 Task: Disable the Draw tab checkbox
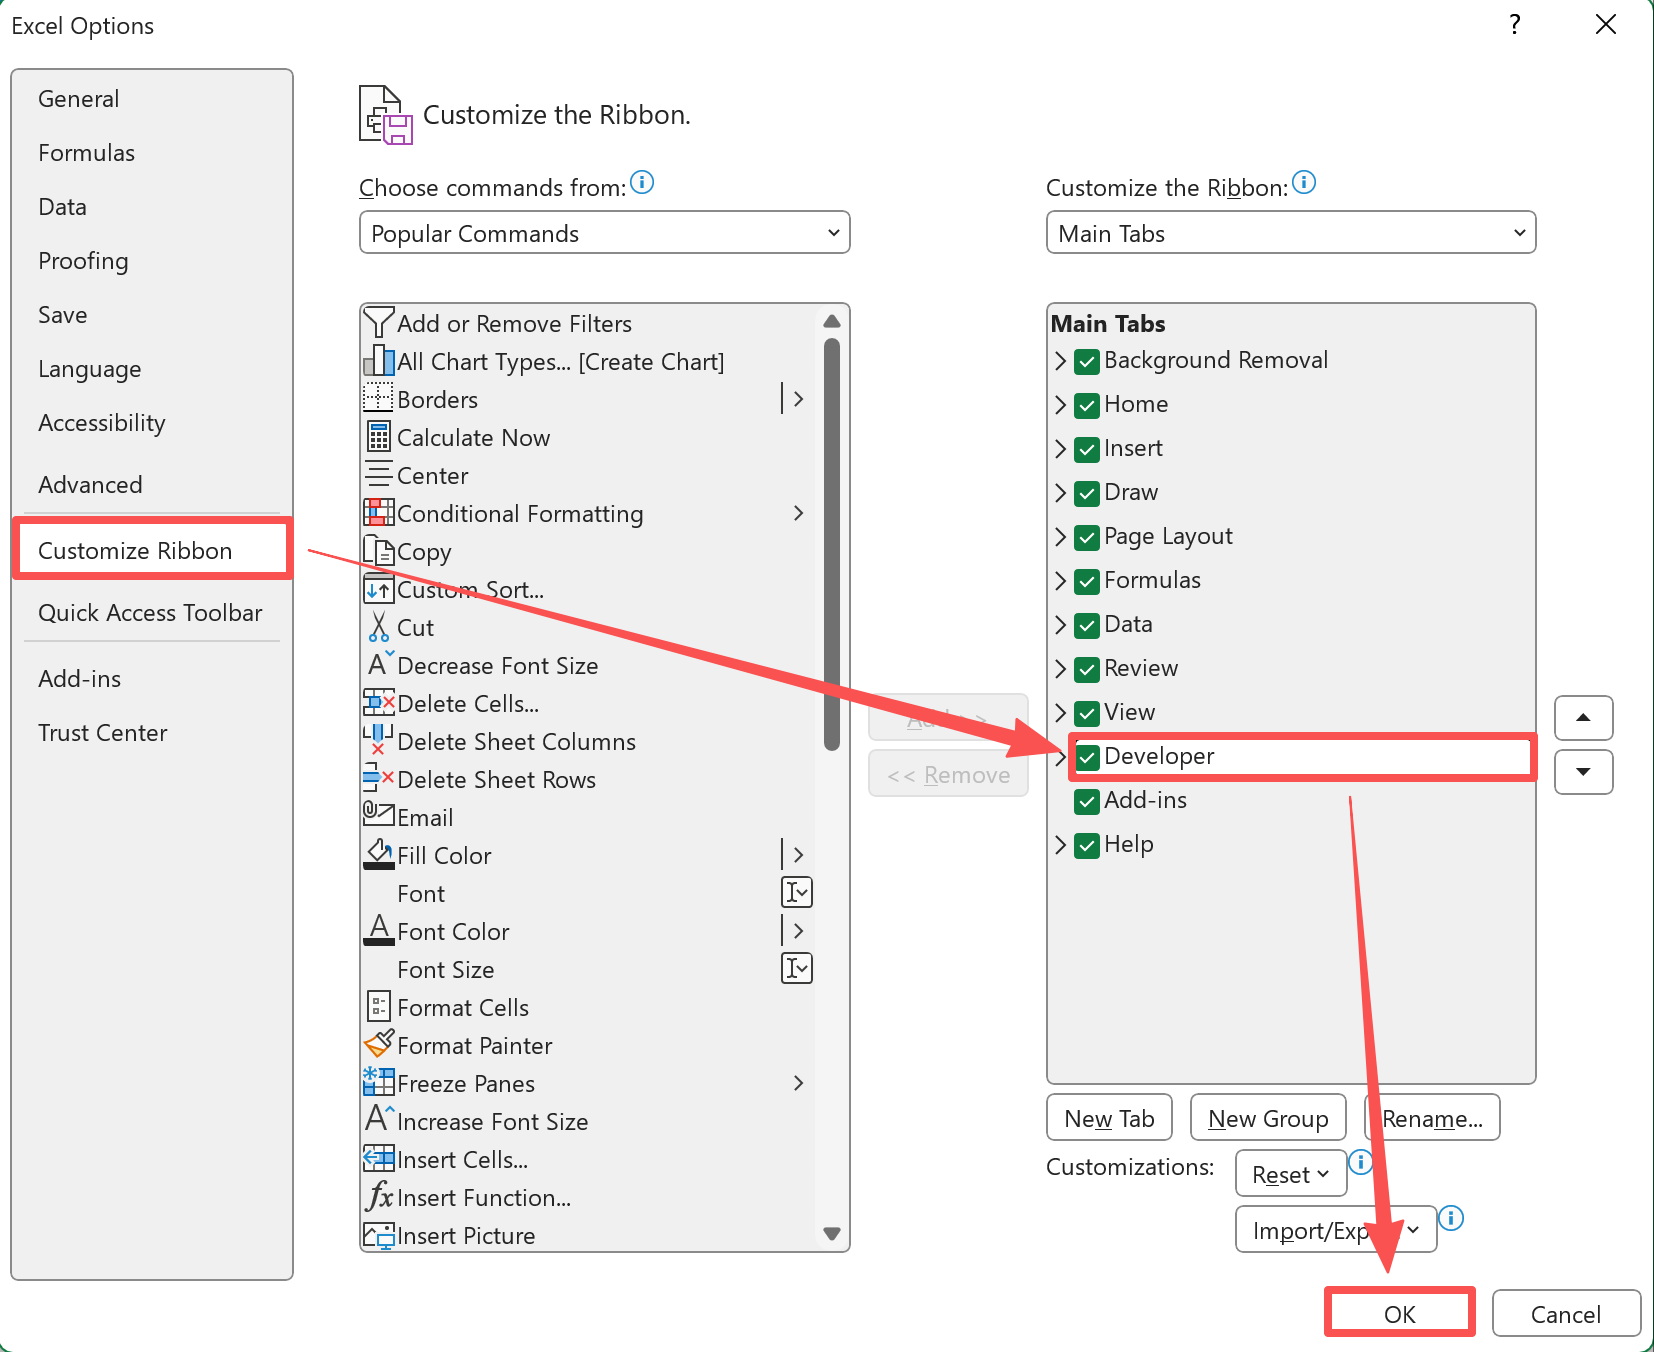pyautogui.click(x=1087, y=493)
